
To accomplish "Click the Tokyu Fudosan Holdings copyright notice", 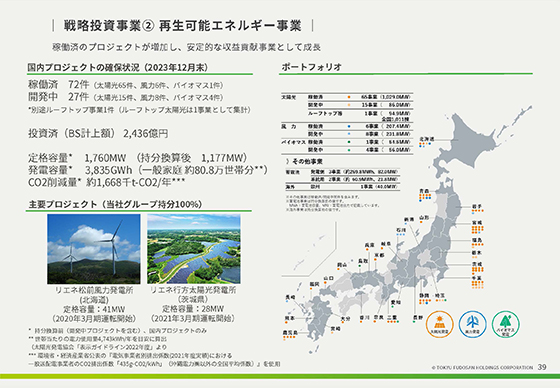I will tap(482, 367).
